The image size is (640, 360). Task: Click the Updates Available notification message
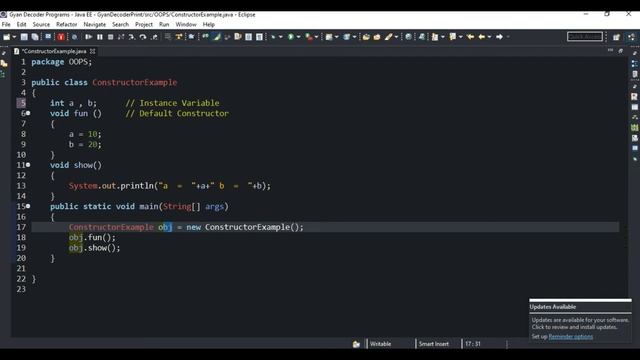[x=580, y=323]
